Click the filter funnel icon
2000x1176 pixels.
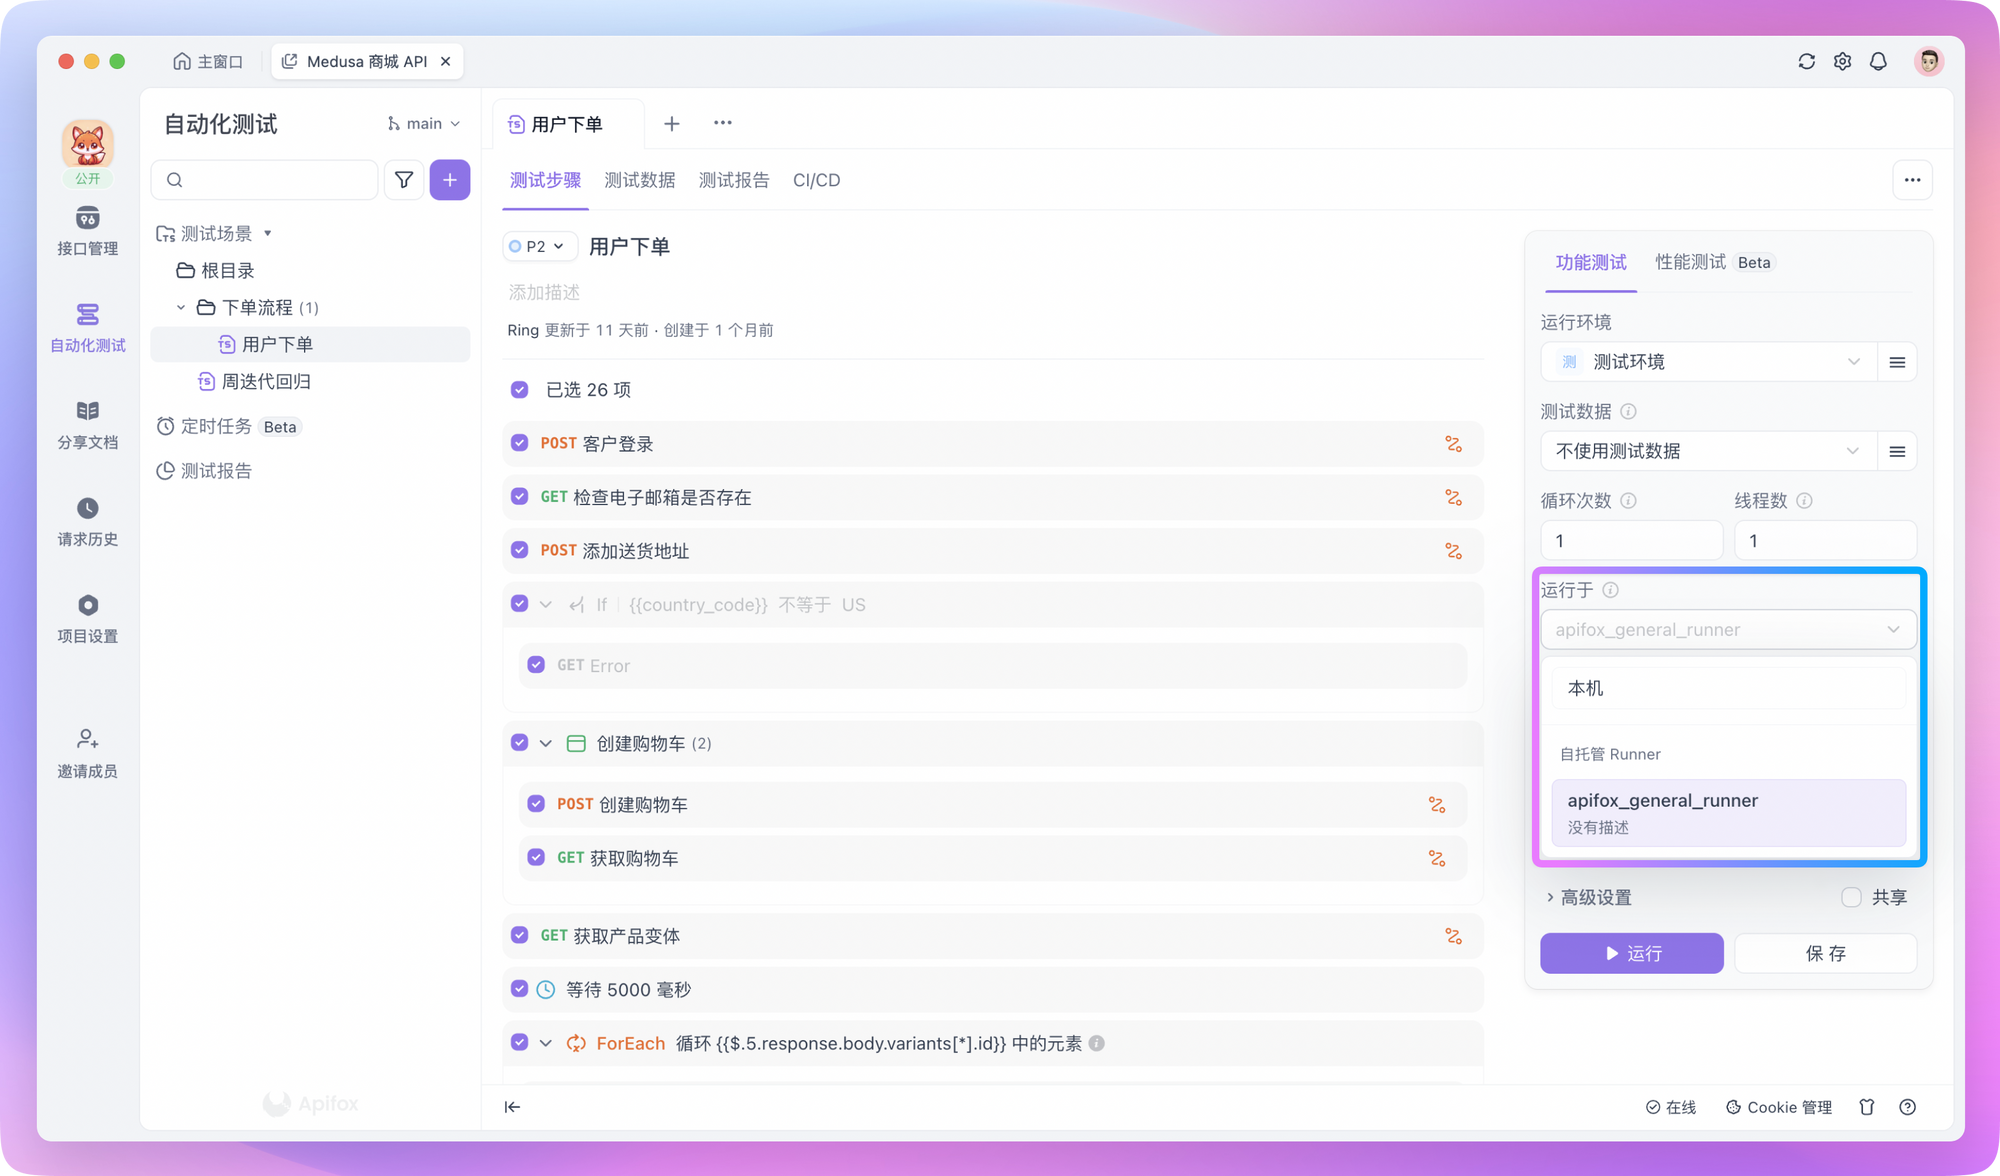pyautogui.click(x=404, y=180)
